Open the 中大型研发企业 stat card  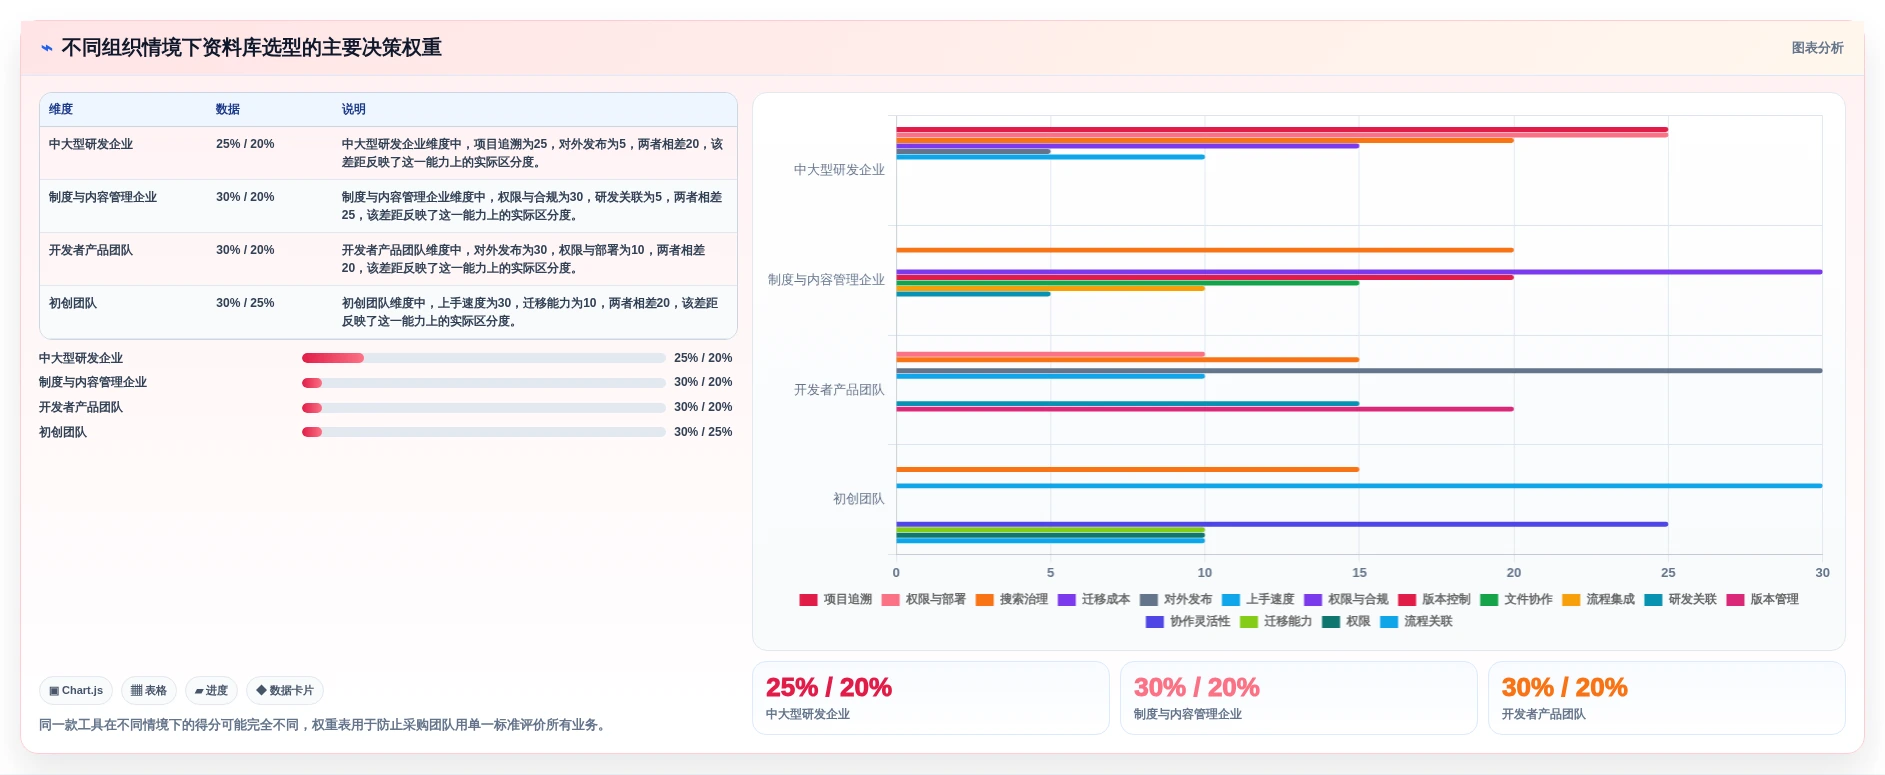(x=931, y=698)
